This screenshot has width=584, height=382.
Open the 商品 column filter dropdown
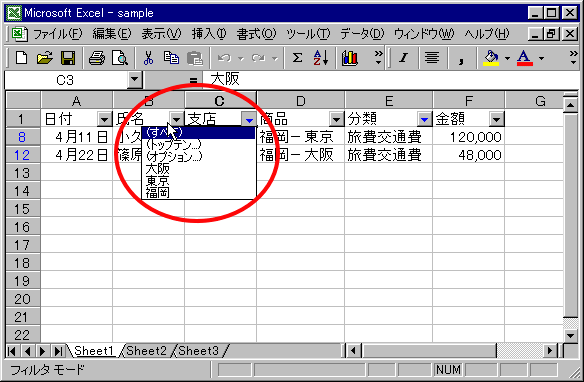337,120
